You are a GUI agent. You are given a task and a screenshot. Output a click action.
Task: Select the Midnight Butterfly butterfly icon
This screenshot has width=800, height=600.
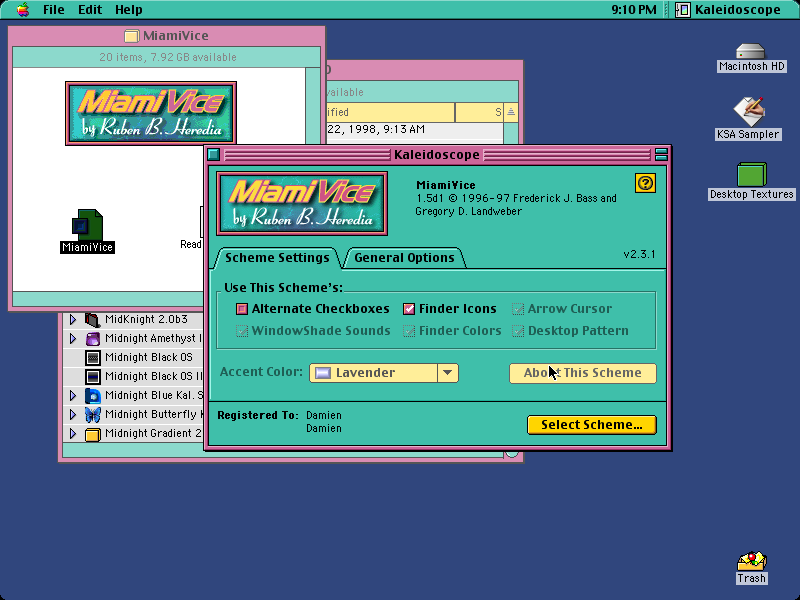(x=92, y=414)
